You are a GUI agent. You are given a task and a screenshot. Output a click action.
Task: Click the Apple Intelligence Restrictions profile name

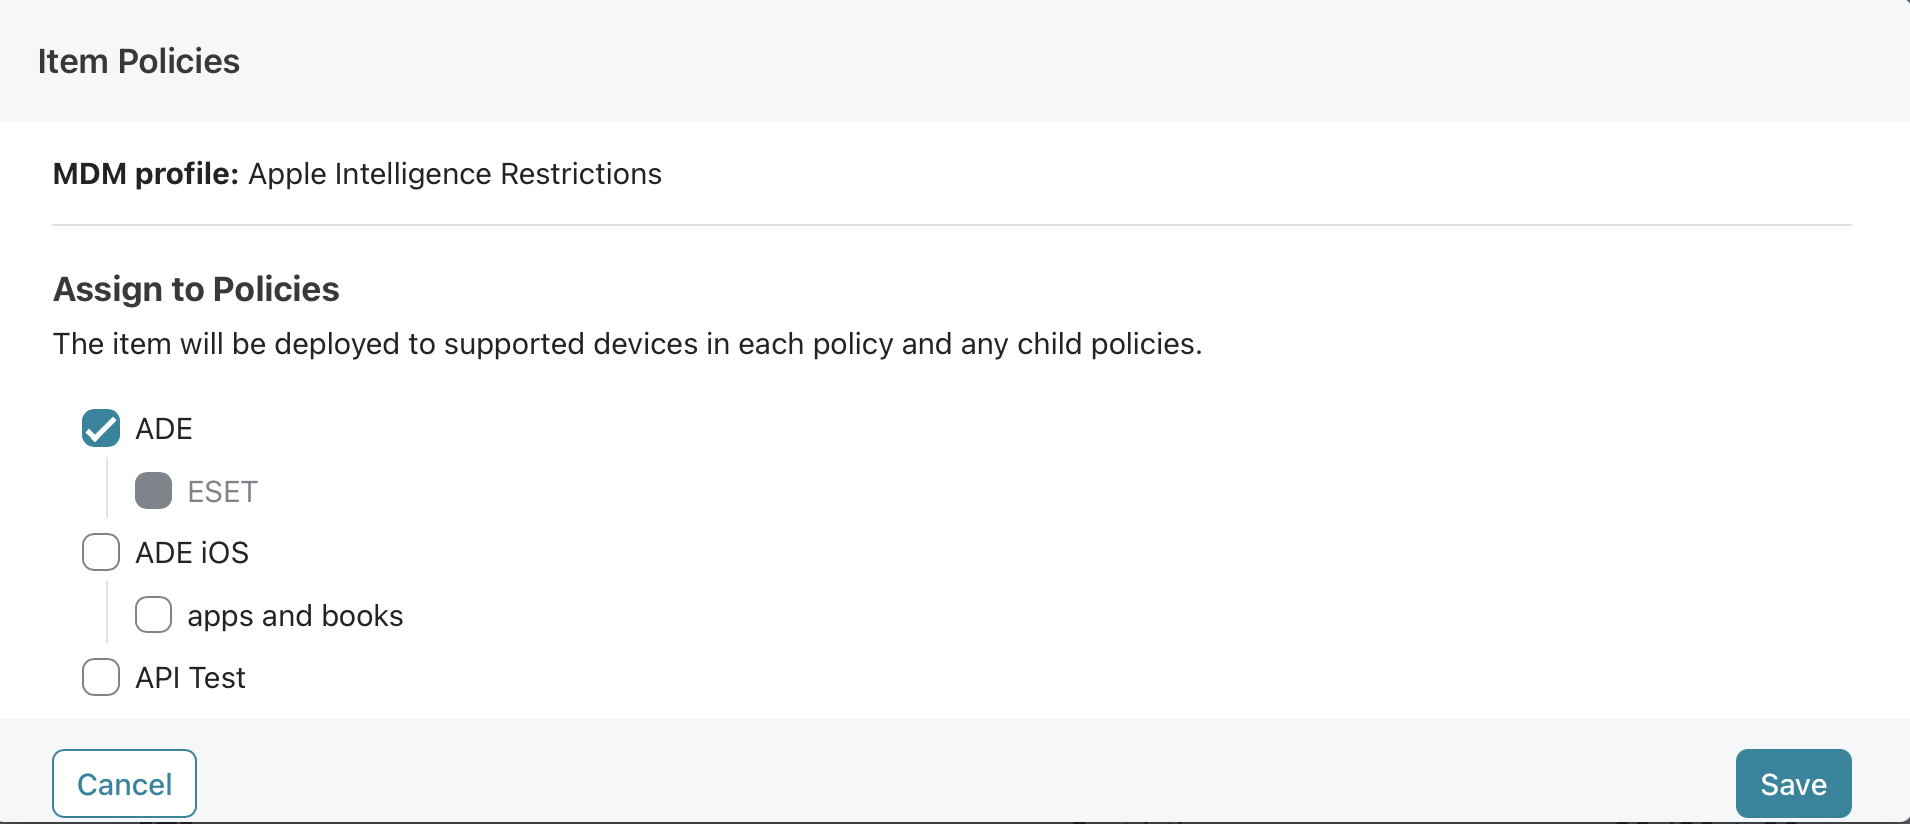[x=455, y=174]
